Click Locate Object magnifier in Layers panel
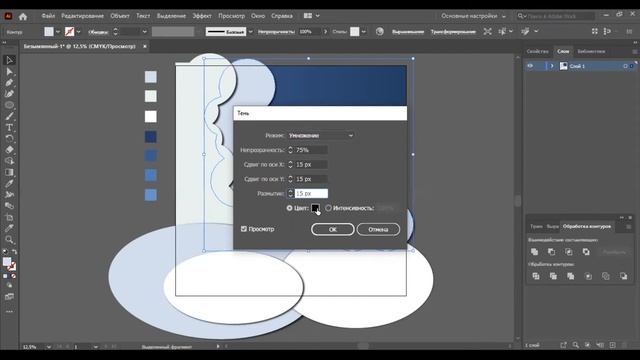This screenshot has width=640, height=360. 576,345
